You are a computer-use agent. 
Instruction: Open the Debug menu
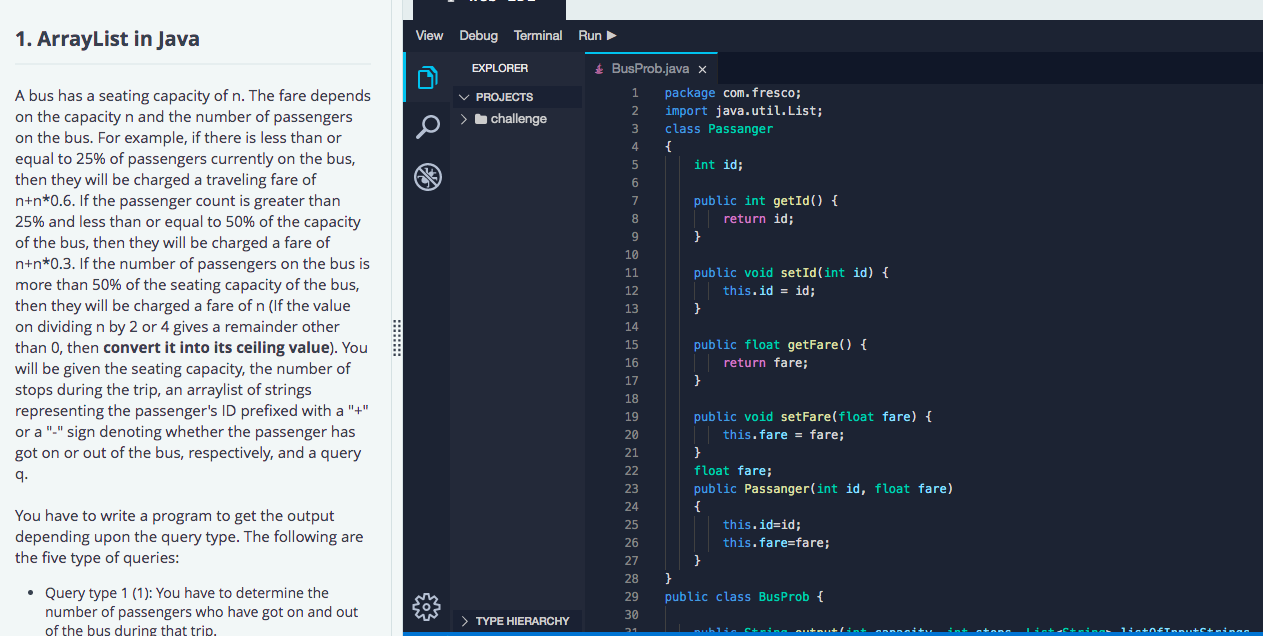[478, 35]
